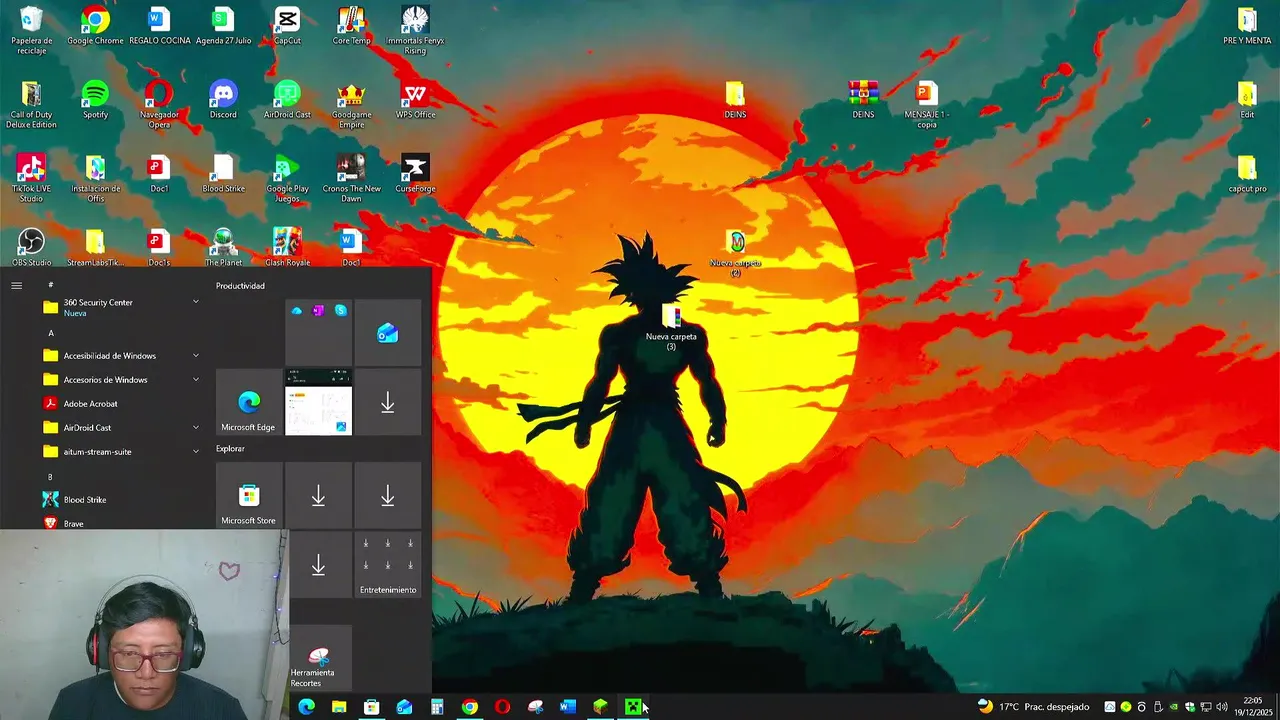Open the CurseForge desktop shortcut
1280x720 pixels.
[415, 174]
